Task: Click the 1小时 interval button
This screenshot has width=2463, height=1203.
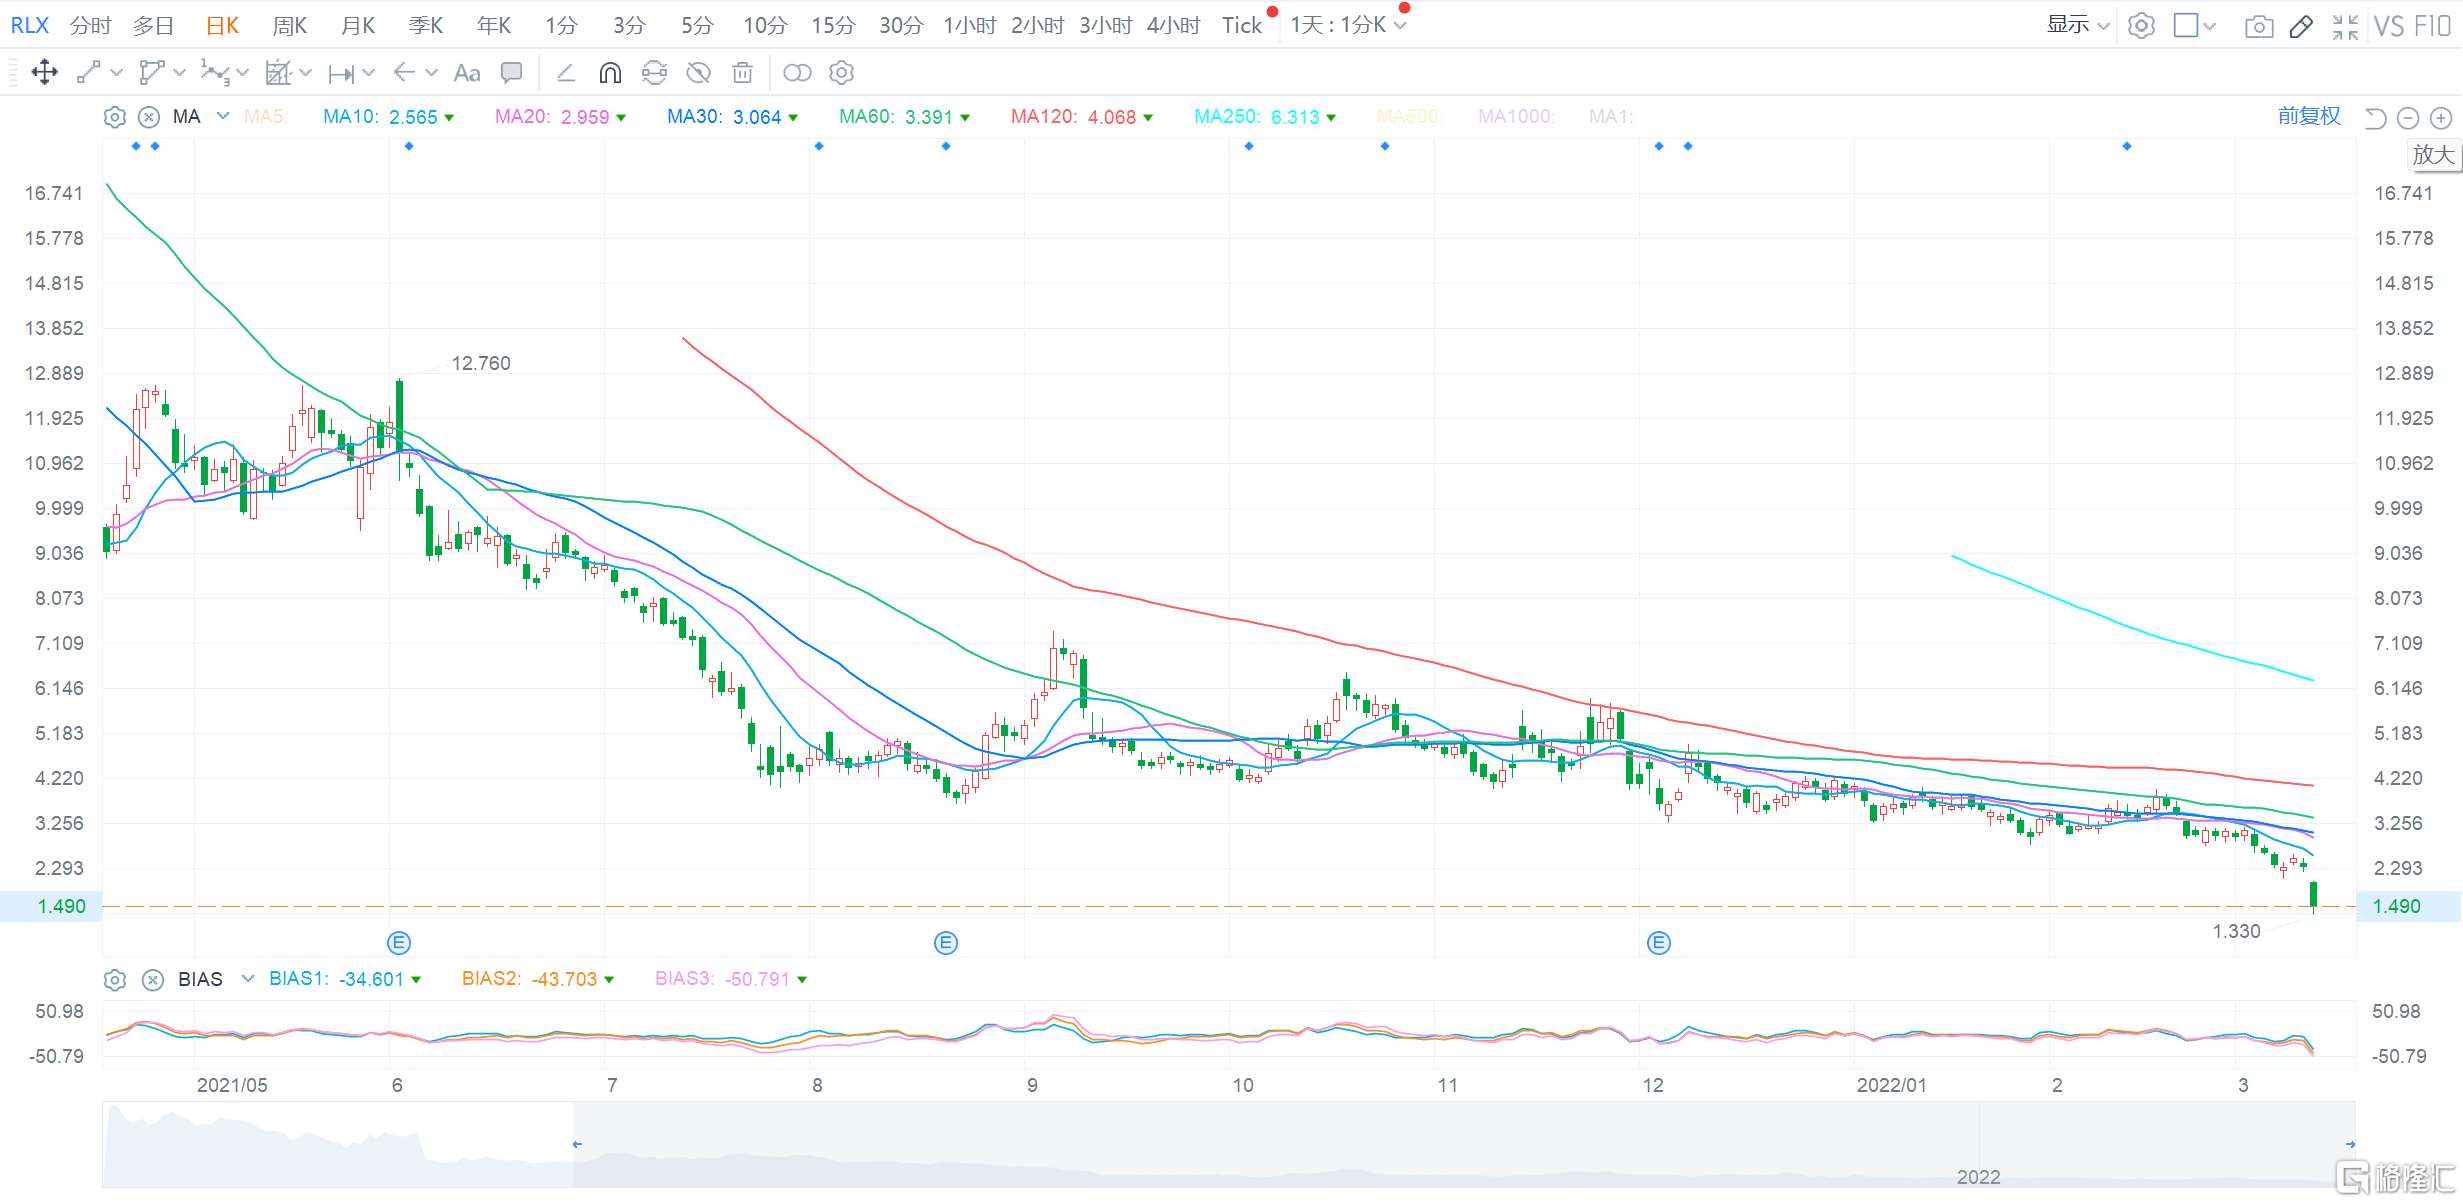Action: coord(969,25)
